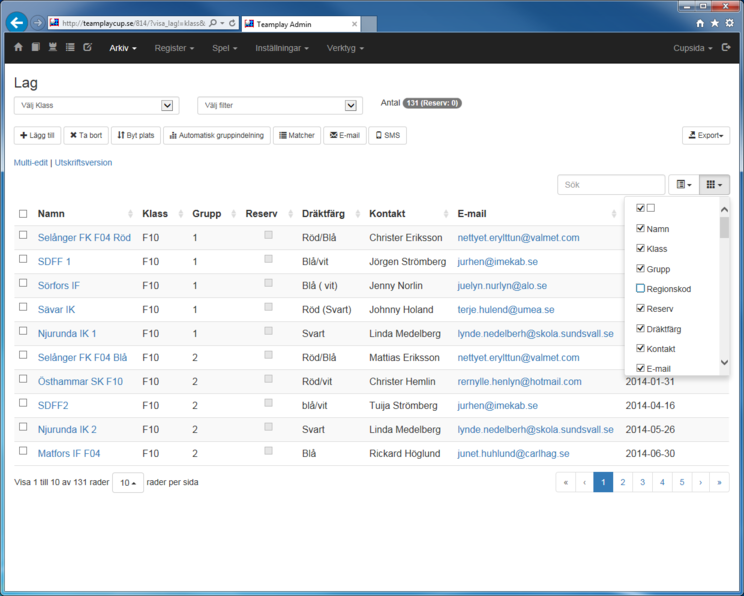Click the list icon in the navbar
This screenshot has width=744, height=596.
[70, 48]
